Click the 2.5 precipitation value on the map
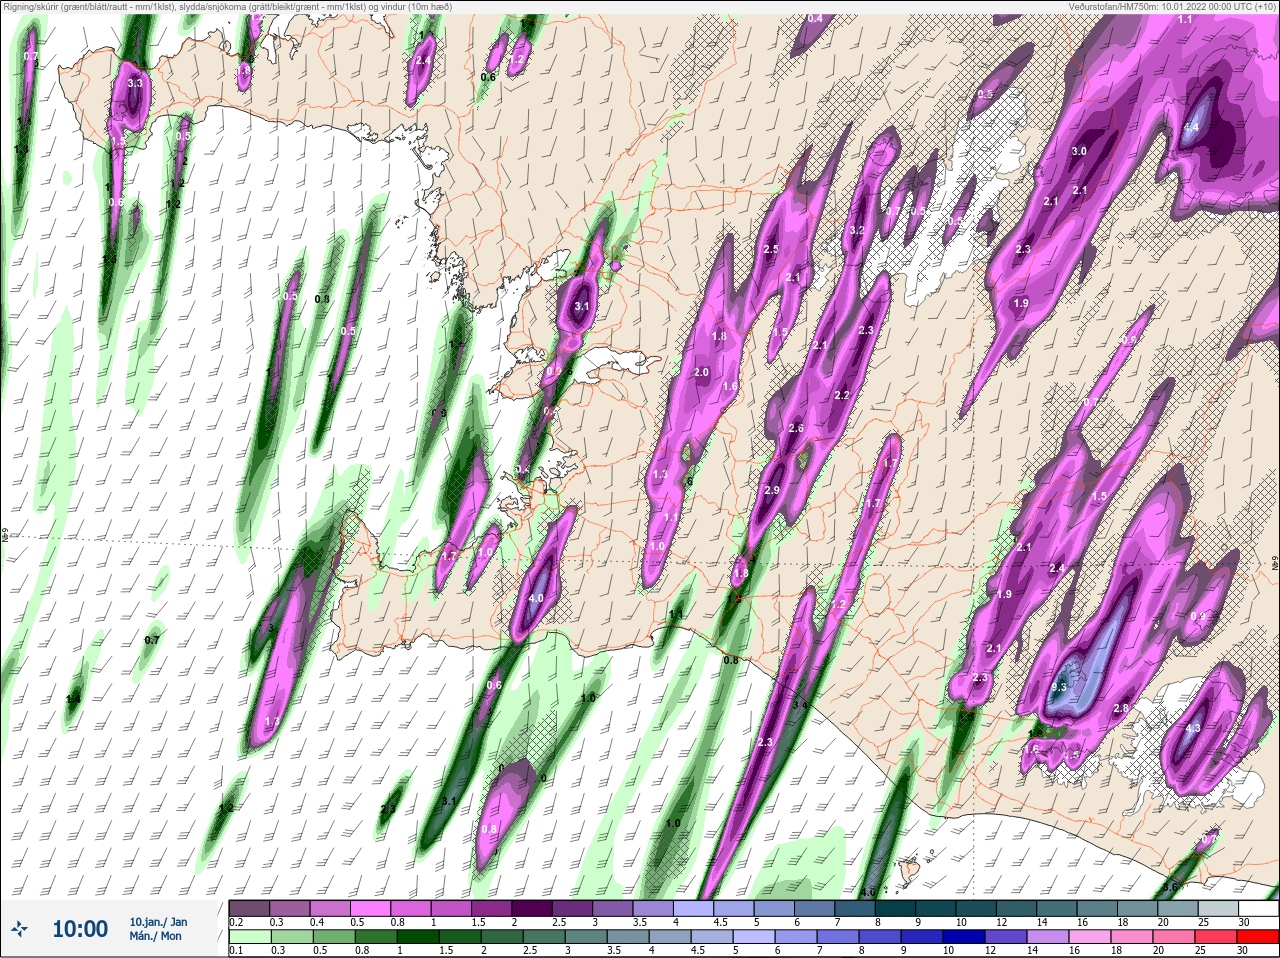This screenshot has width=1280, height=958. point(771,249)
